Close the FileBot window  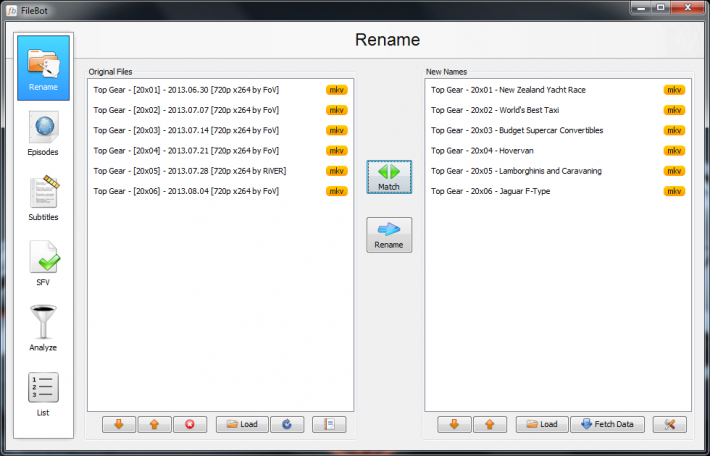[x=687, y=7]
